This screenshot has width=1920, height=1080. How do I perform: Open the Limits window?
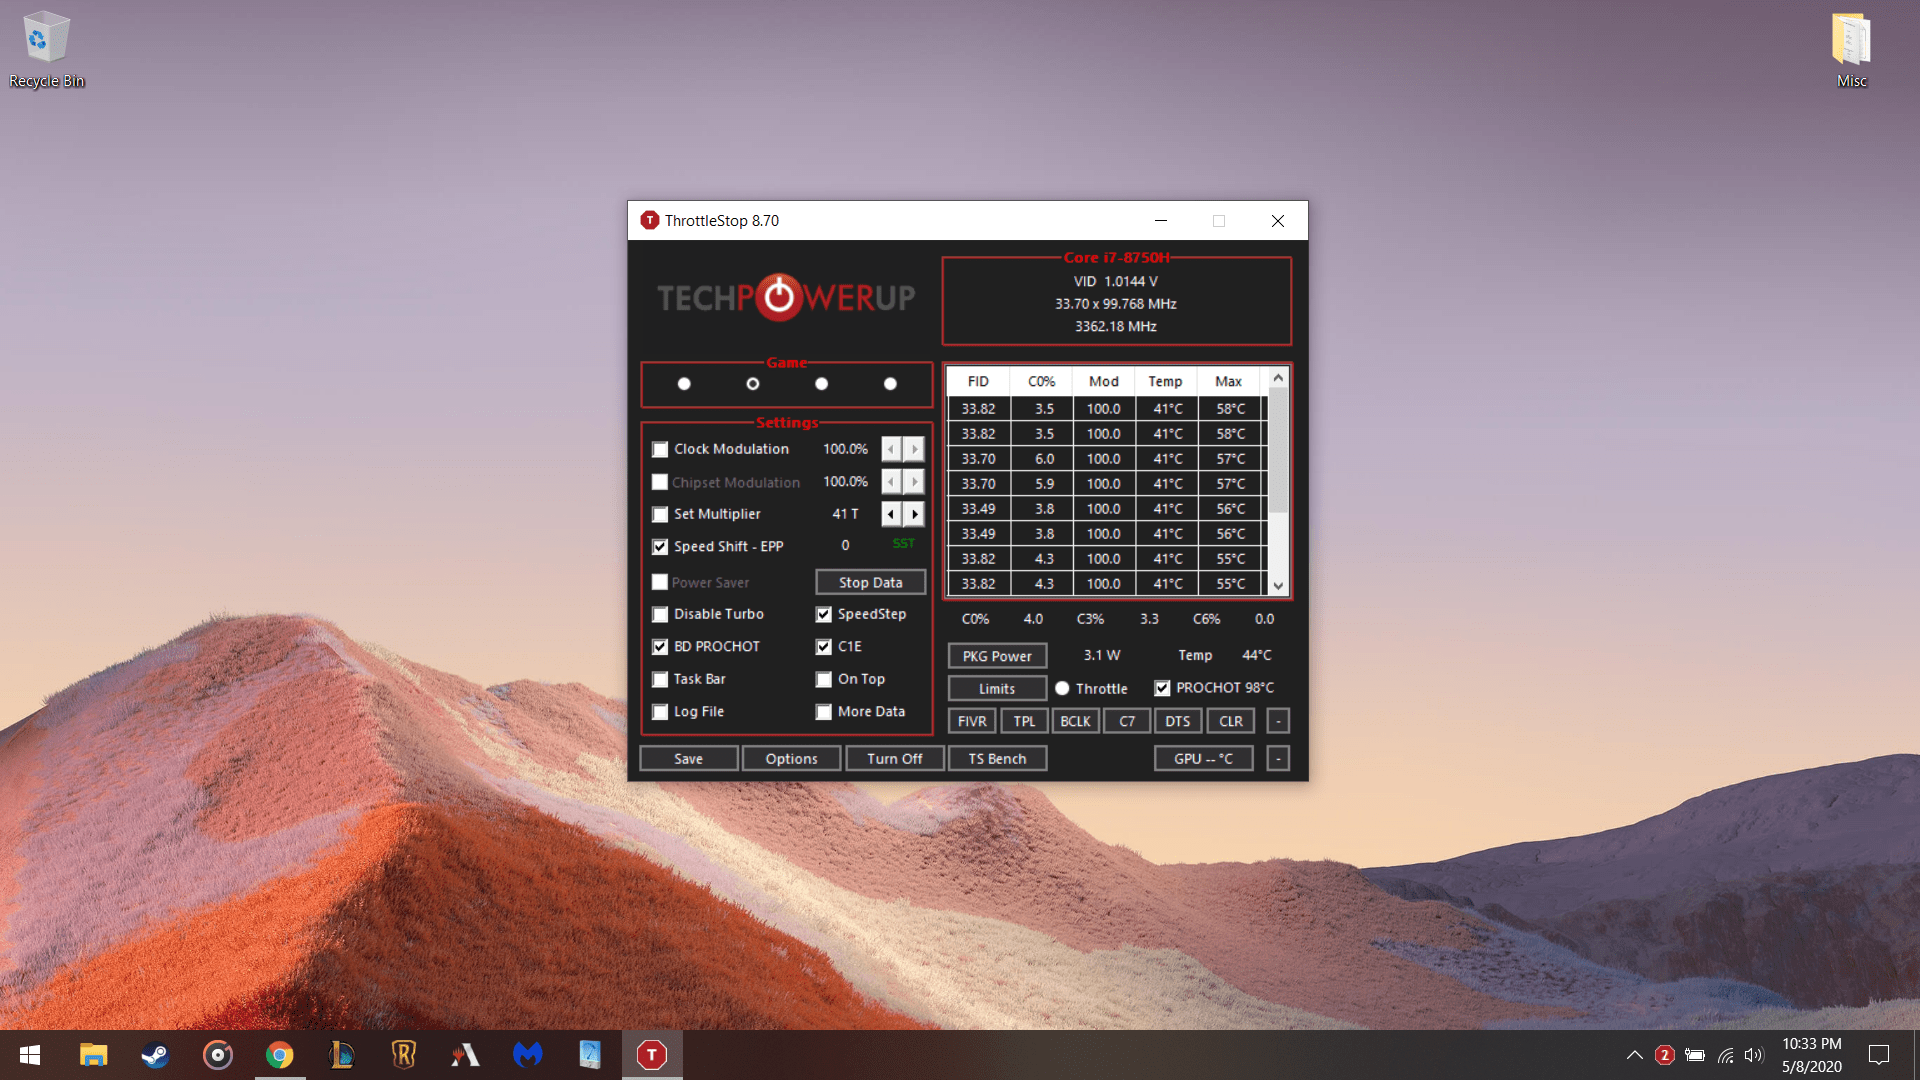996,688
